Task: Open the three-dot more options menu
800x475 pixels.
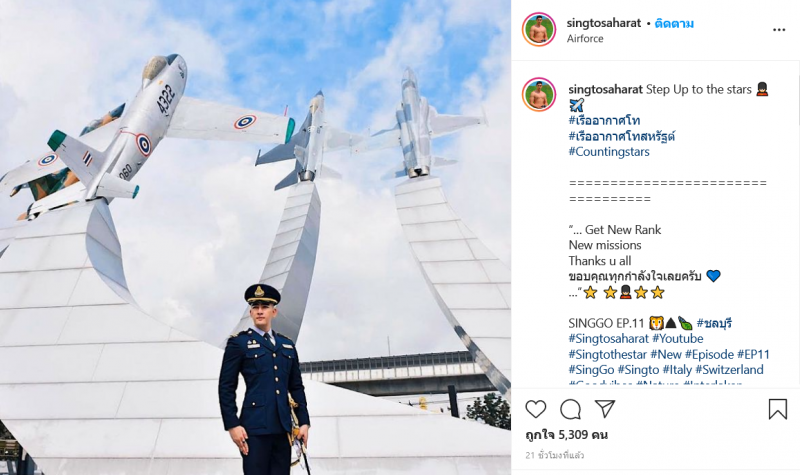Action: pos(779,30)
